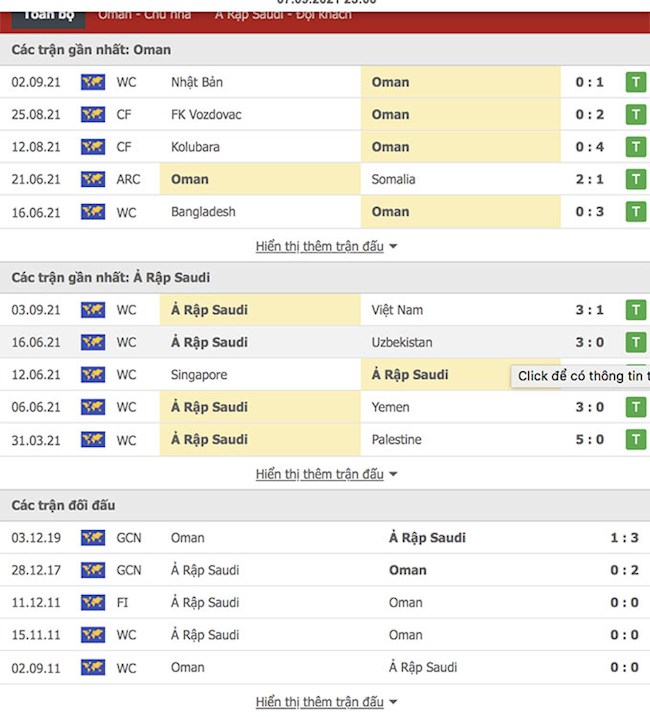Screen dimensions: 650x717
Task: Click green T badge for FK Vozdovac match
Action: [x=635, y=114]
